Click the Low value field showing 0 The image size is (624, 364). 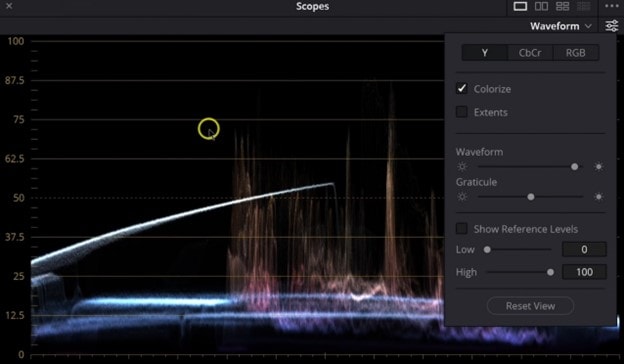[584, 249]
